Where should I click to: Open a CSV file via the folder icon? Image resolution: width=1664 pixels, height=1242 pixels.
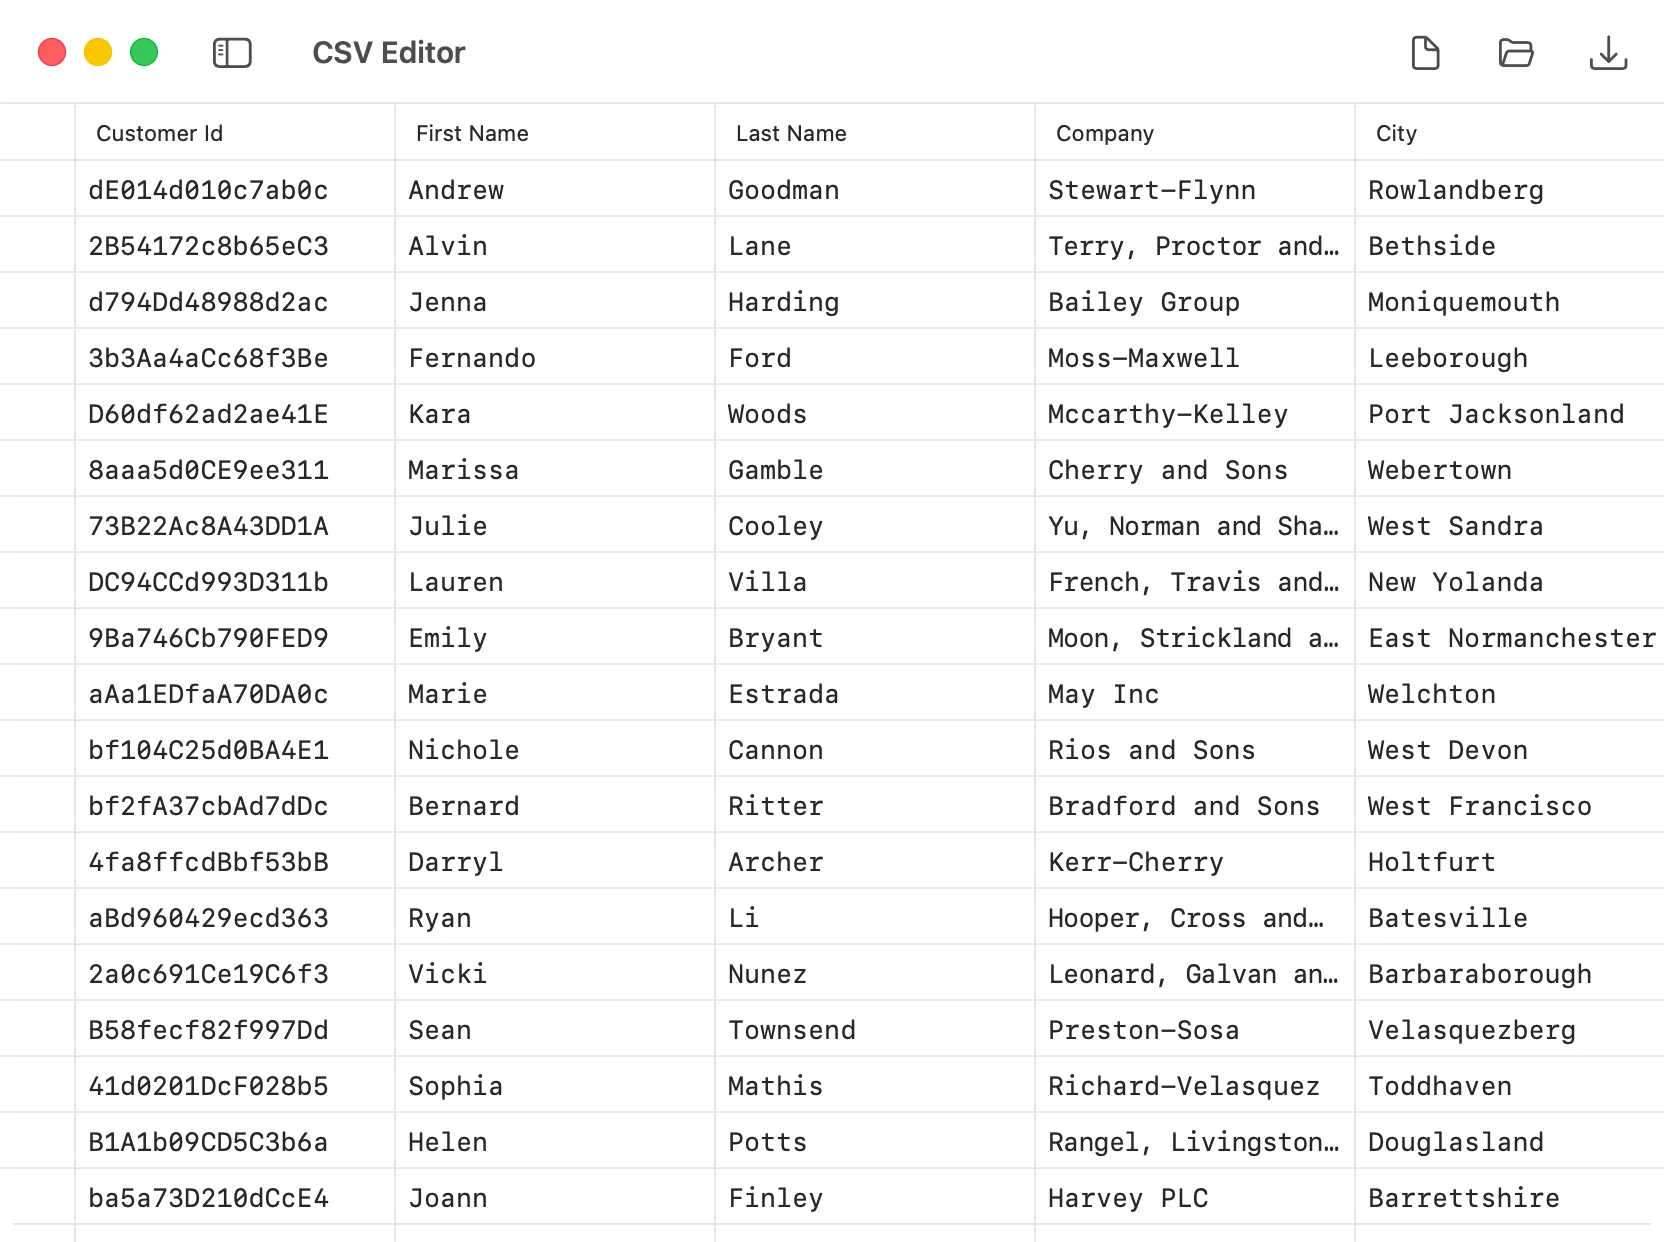tap(1516, 53)
